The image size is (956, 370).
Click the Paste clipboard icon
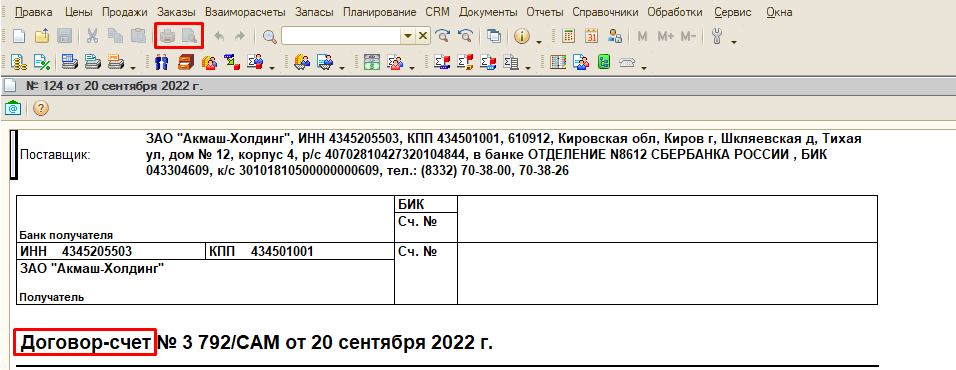138,37
